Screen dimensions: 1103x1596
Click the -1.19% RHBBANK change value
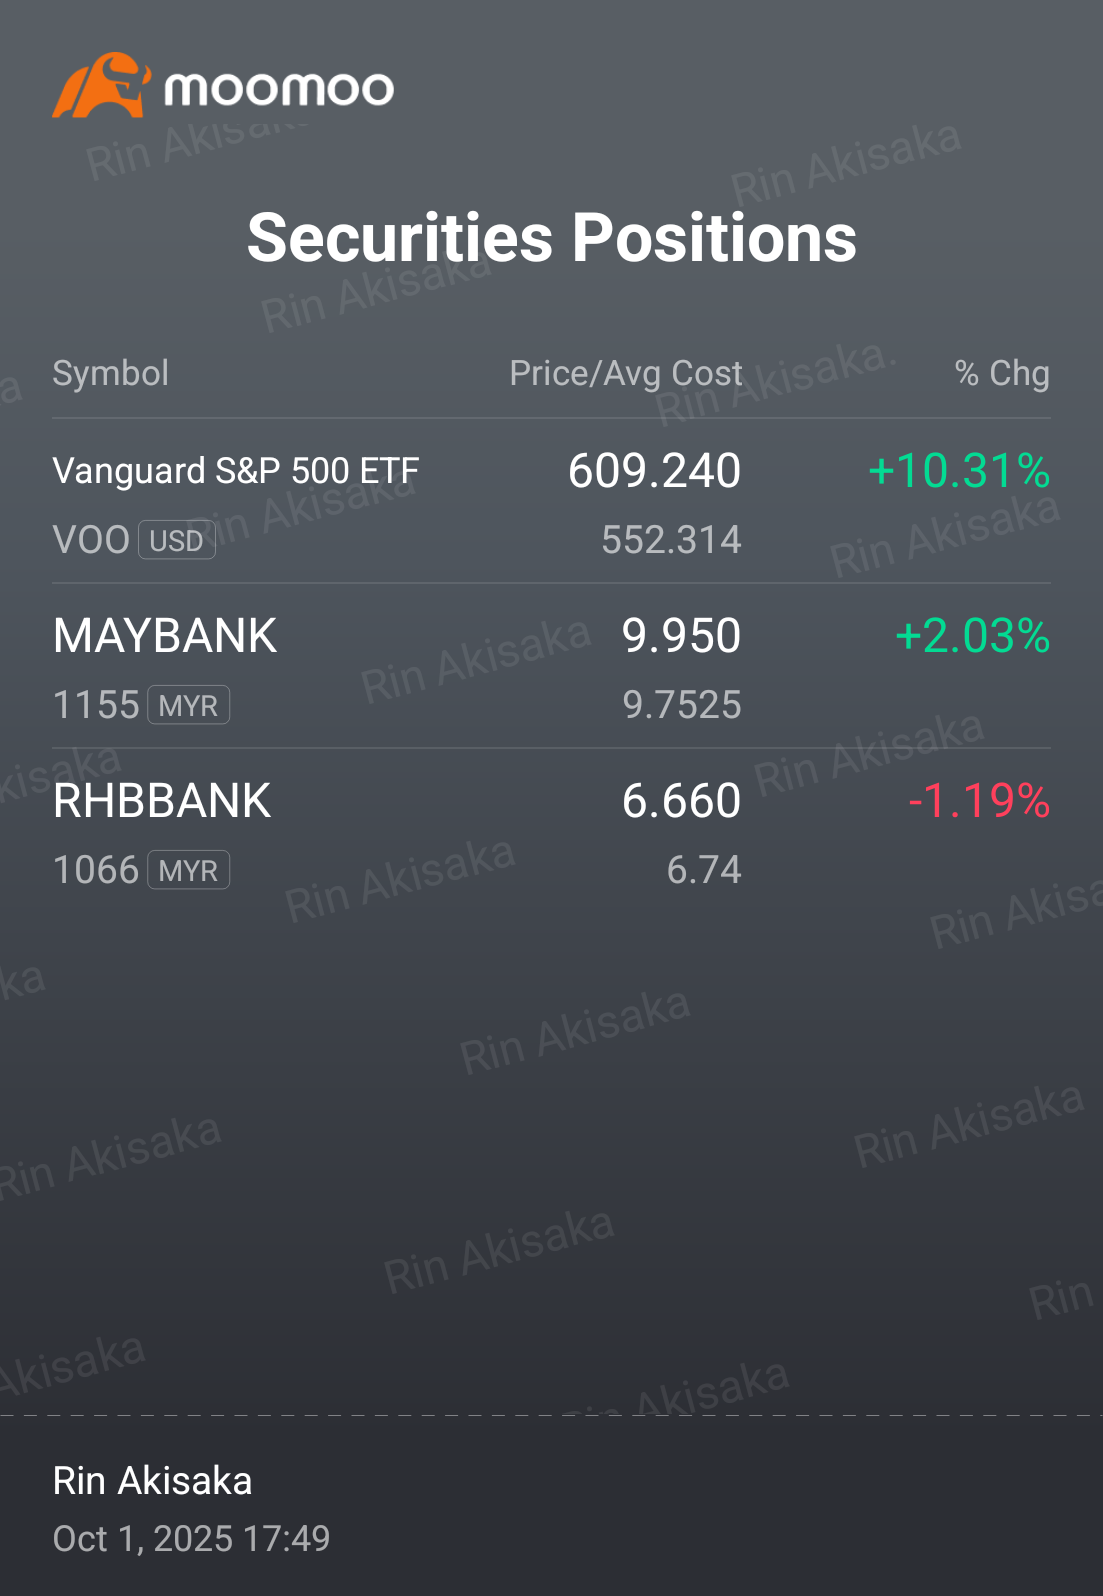[x=979, y=801]
